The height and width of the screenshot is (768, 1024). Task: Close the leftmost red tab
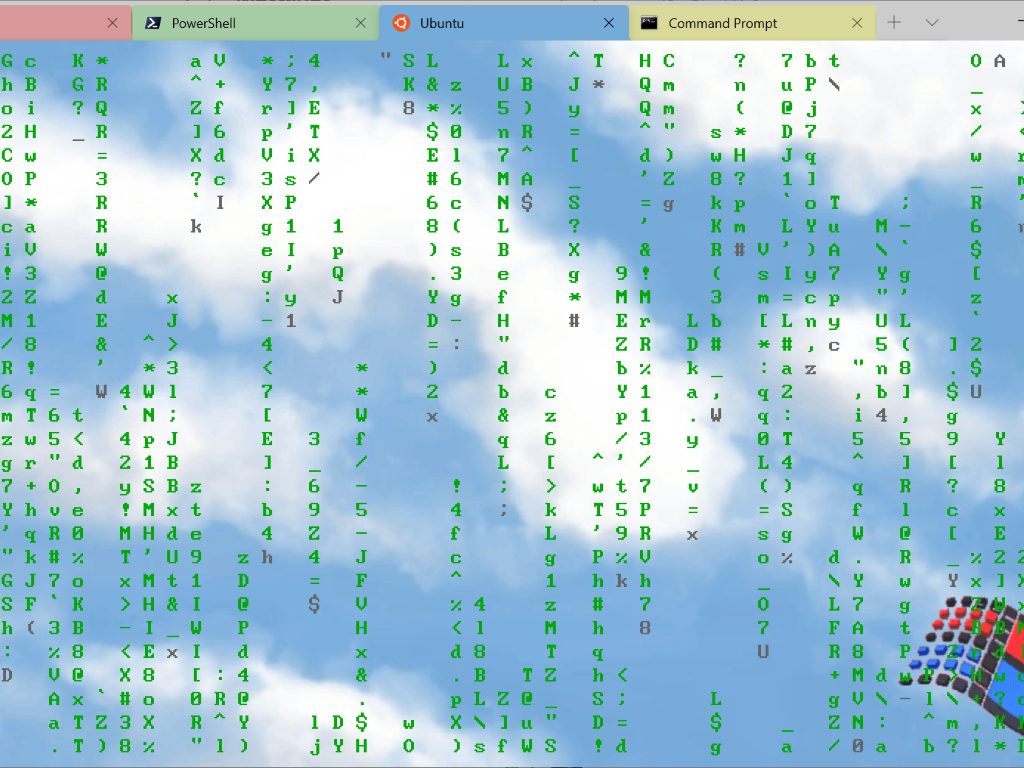pyautogui.click(x=112, y=23)
